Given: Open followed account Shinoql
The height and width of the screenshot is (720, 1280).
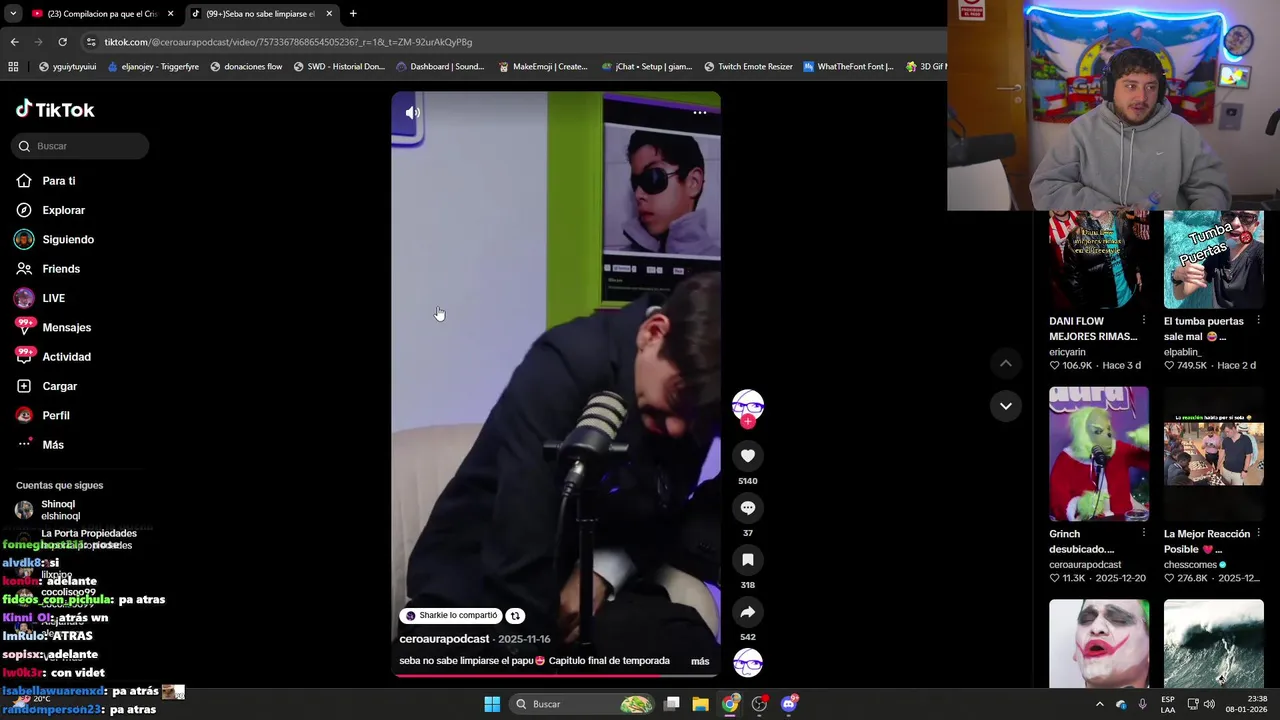Looking at the screenshot, I should [x=60, y=510].
